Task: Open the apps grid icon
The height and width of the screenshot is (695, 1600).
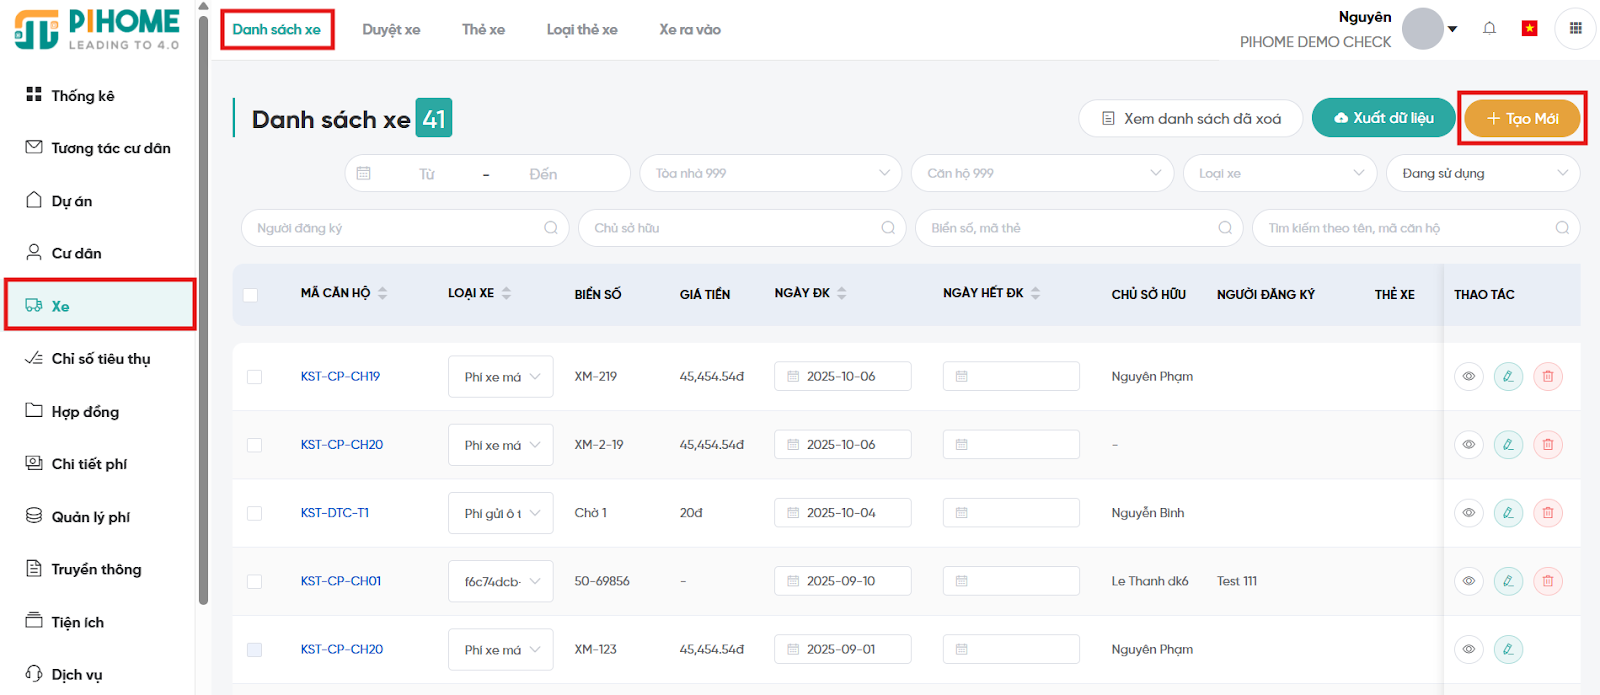Action: tap(1575, 28)
